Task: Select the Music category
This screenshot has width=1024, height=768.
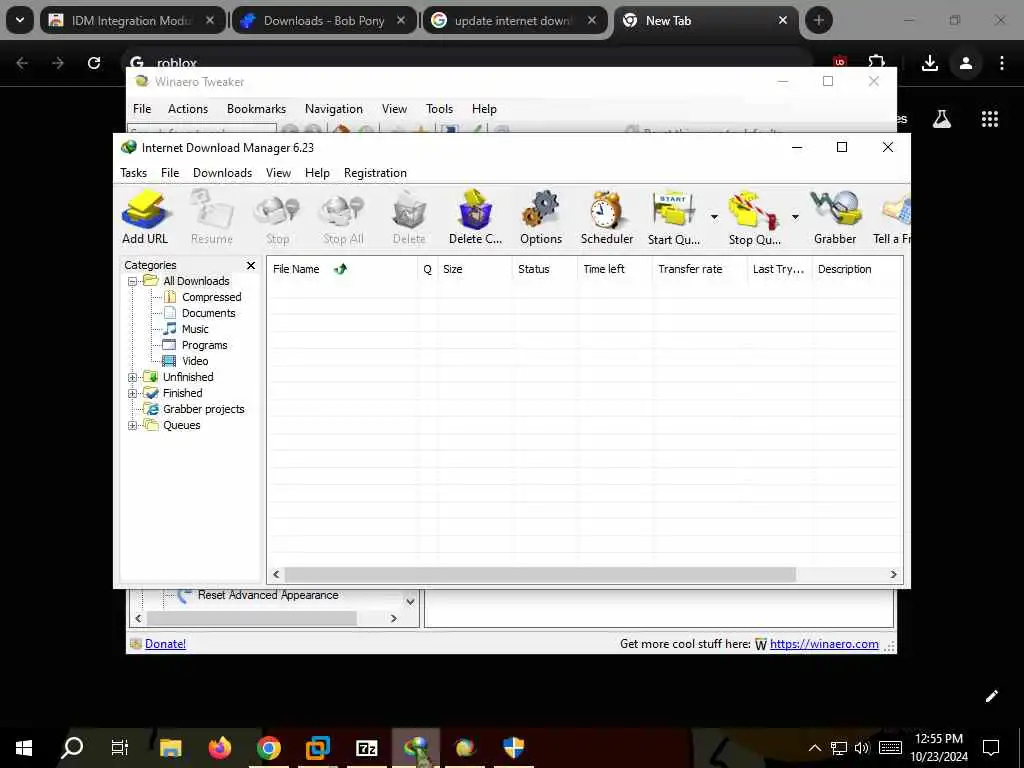Action: tap(195, 329)
